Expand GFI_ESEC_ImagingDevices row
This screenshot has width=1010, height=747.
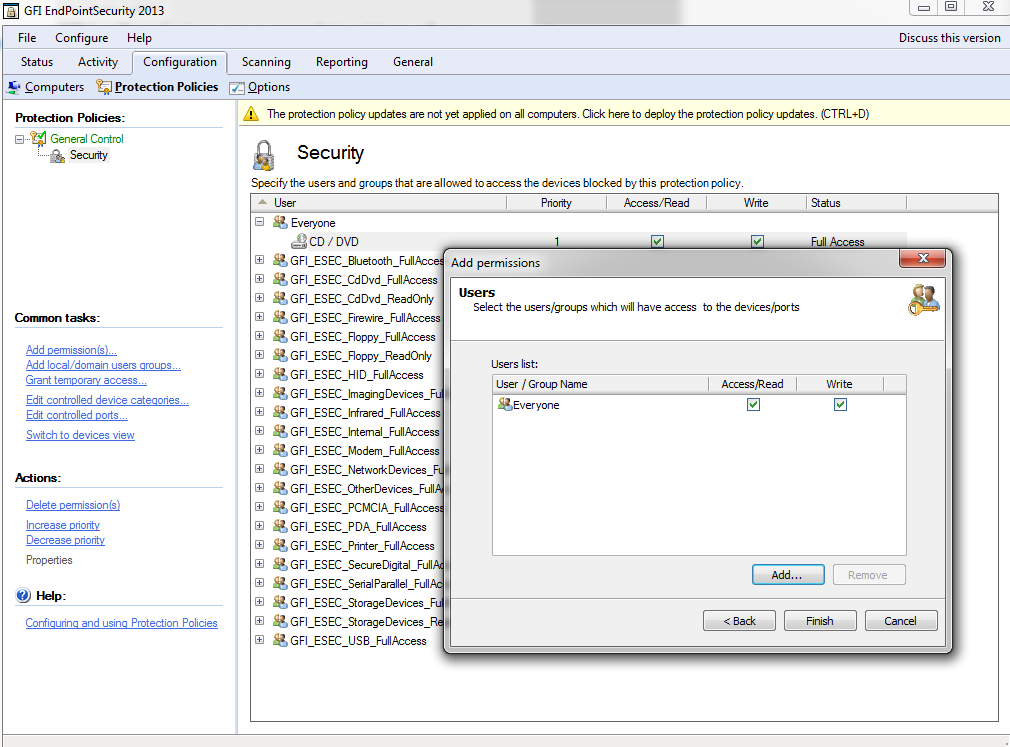pyautogui.click(x=259, y=393)
